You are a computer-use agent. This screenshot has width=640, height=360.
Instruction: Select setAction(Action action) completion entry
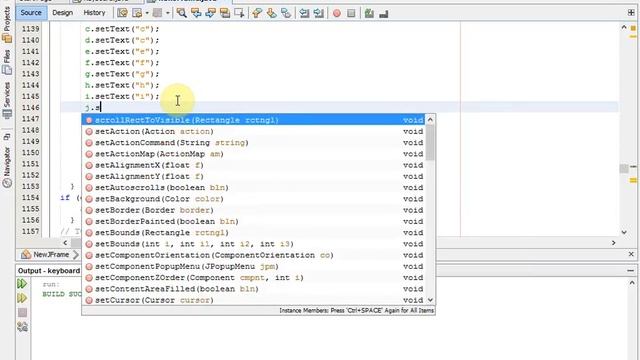pyautogui.click(x=253, y=131)
